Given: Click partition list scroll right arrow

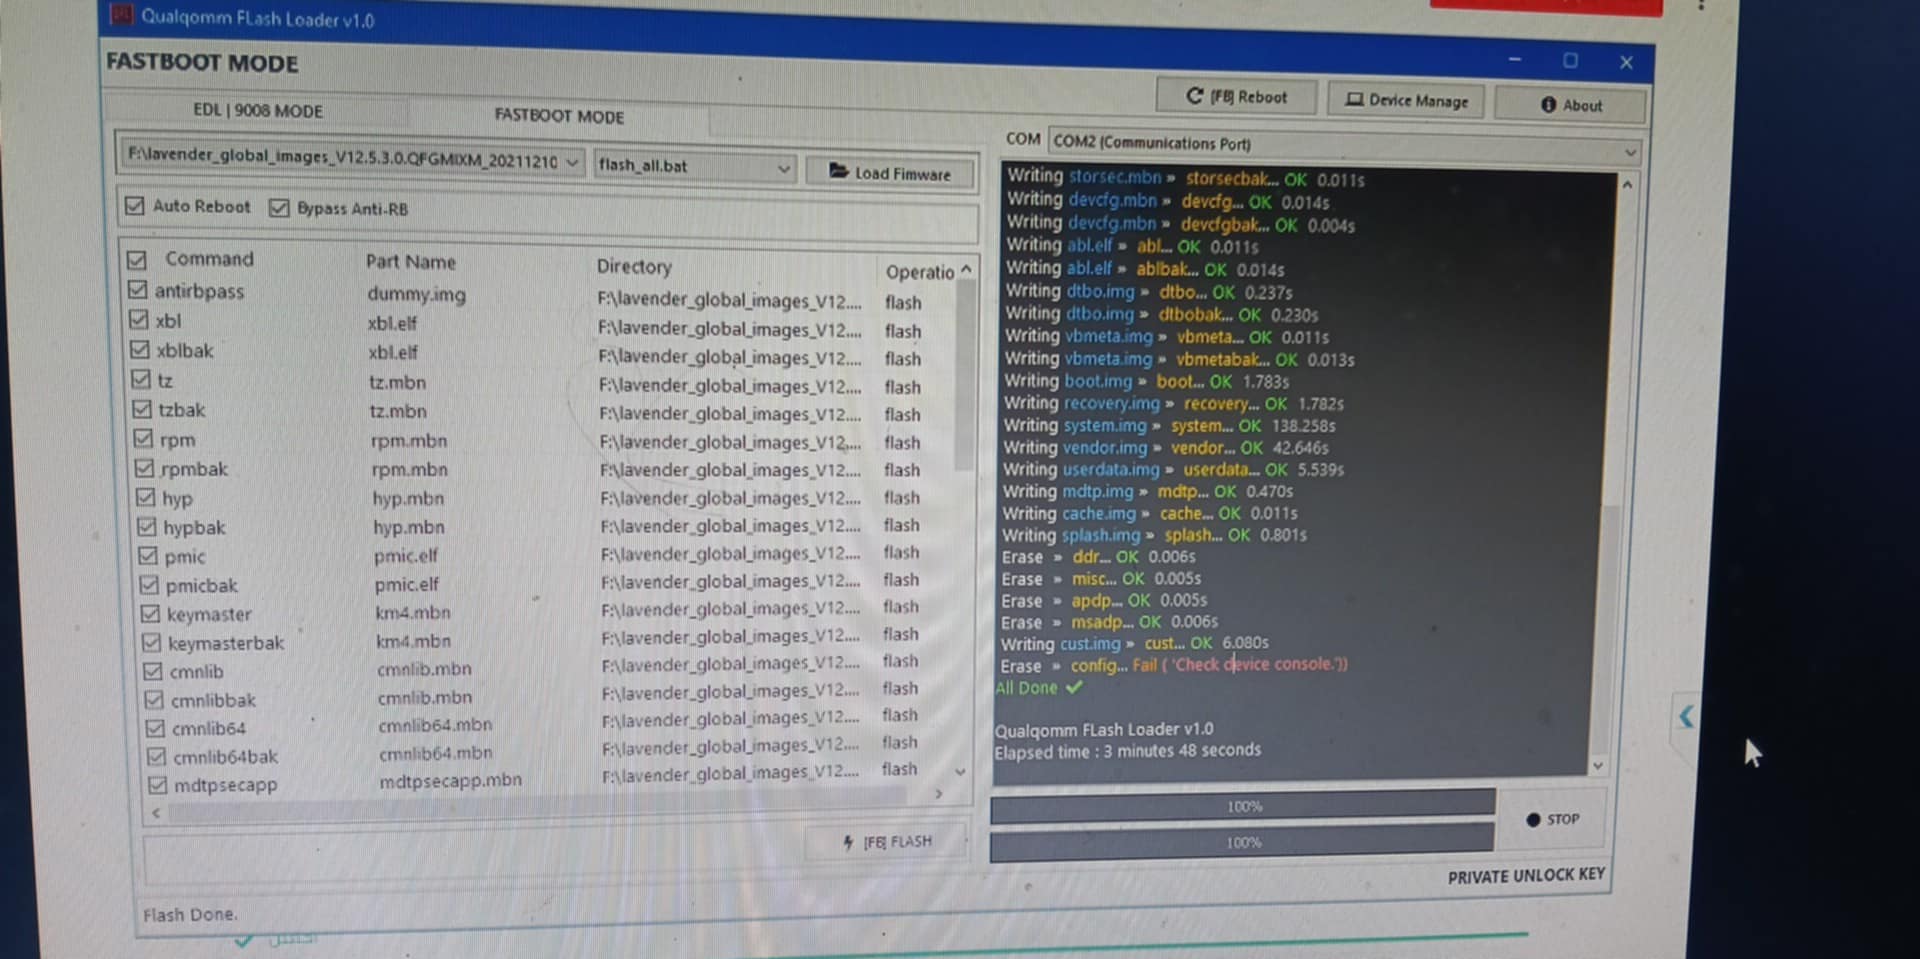Looking at the screenshot, I should 938,794.
